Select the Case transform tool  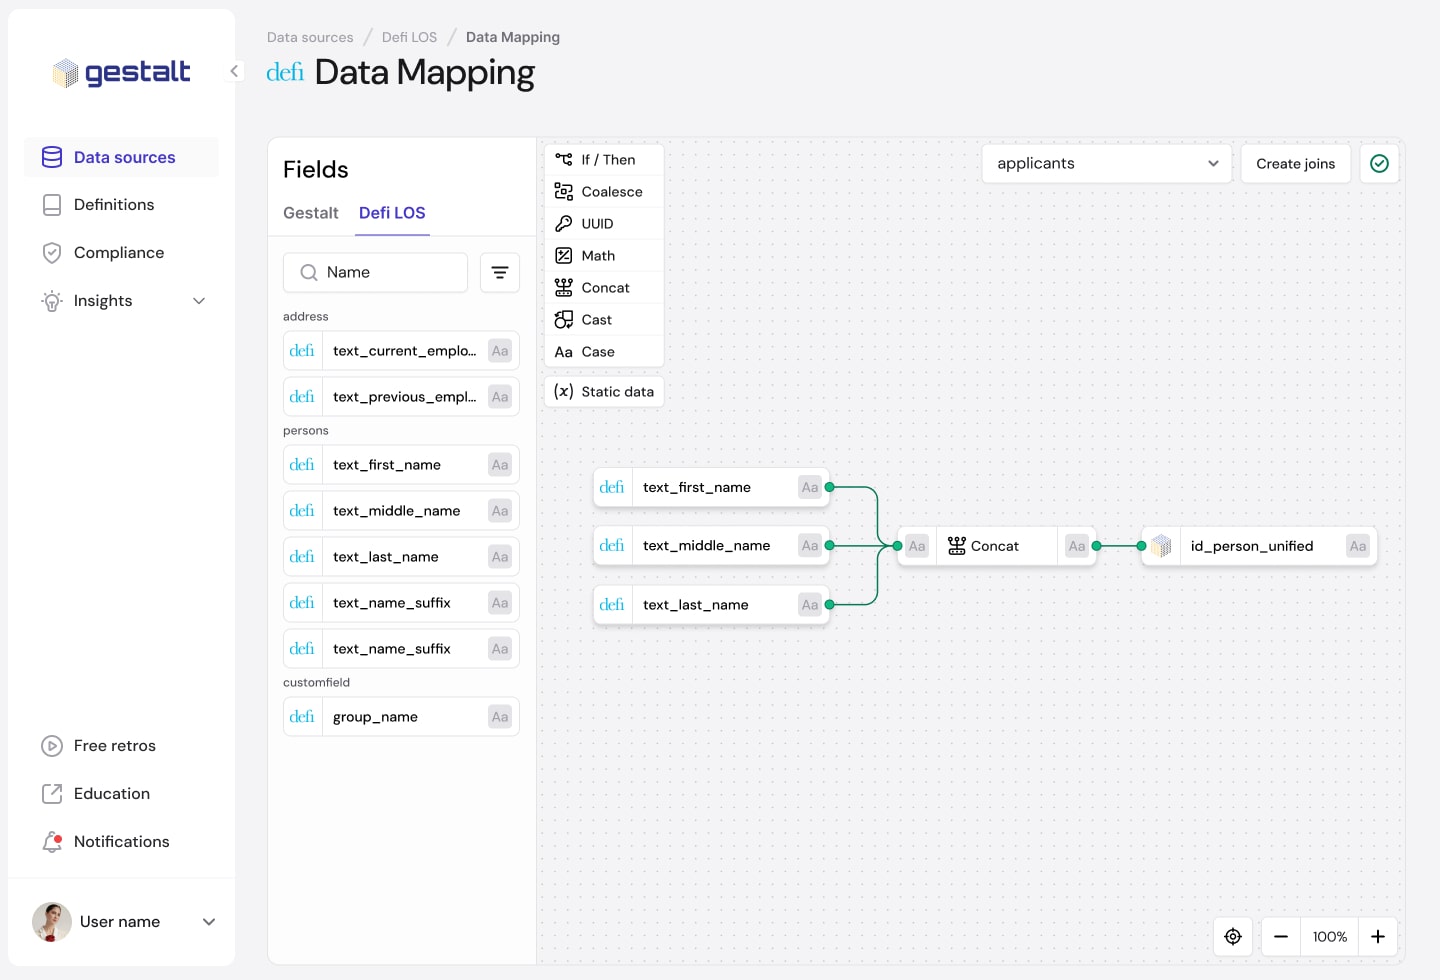pyautogui.click(x=604, y=351)
